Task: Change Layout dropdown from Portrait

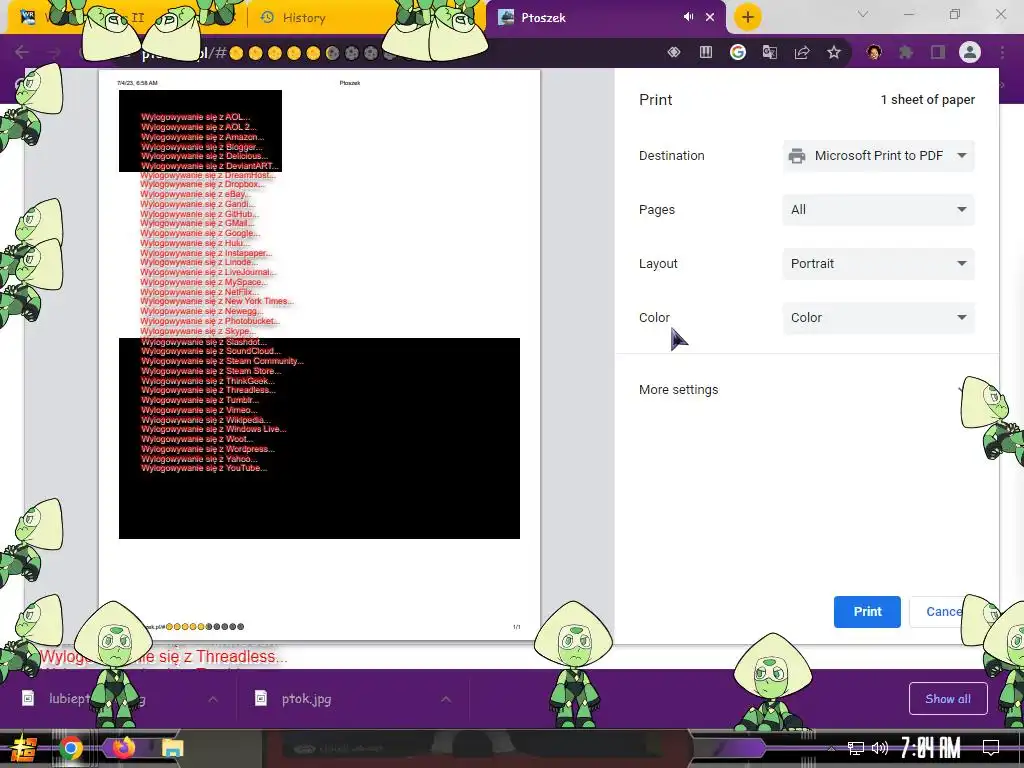Action: [878, 264]
